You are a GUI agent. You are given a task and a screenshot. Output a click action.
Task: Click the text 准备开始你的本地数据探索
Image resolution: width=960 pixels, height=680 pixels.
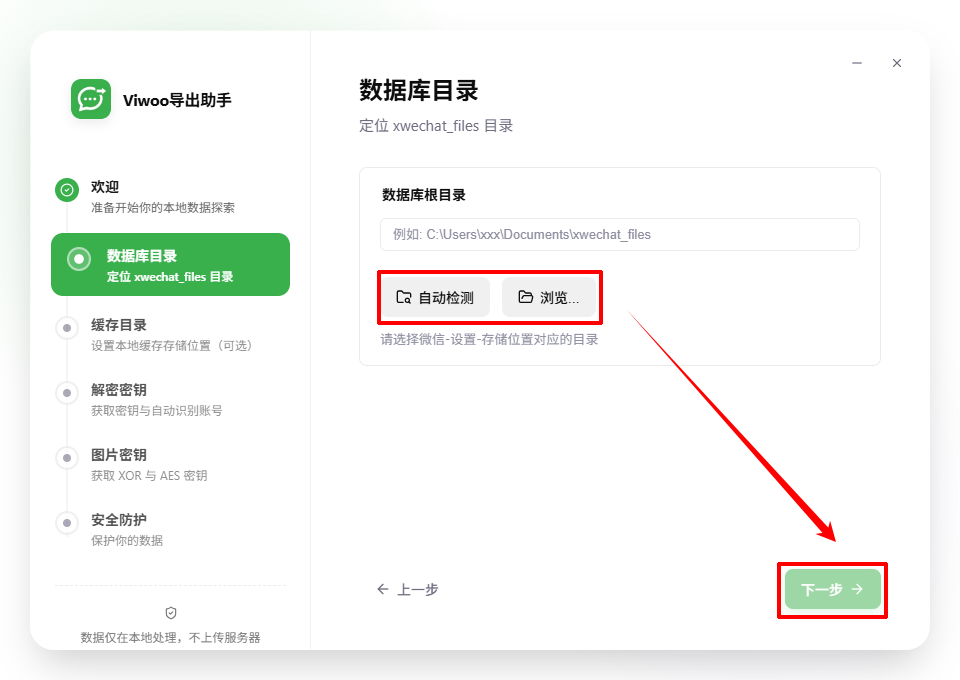click(x=163, y=207)
